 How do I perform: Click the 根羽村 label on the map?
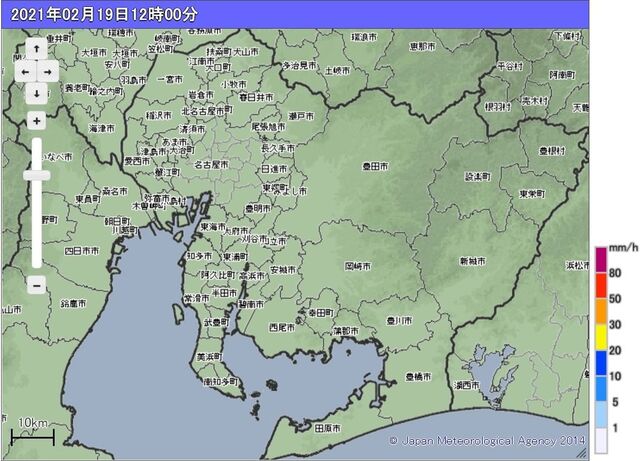[498, 107]
